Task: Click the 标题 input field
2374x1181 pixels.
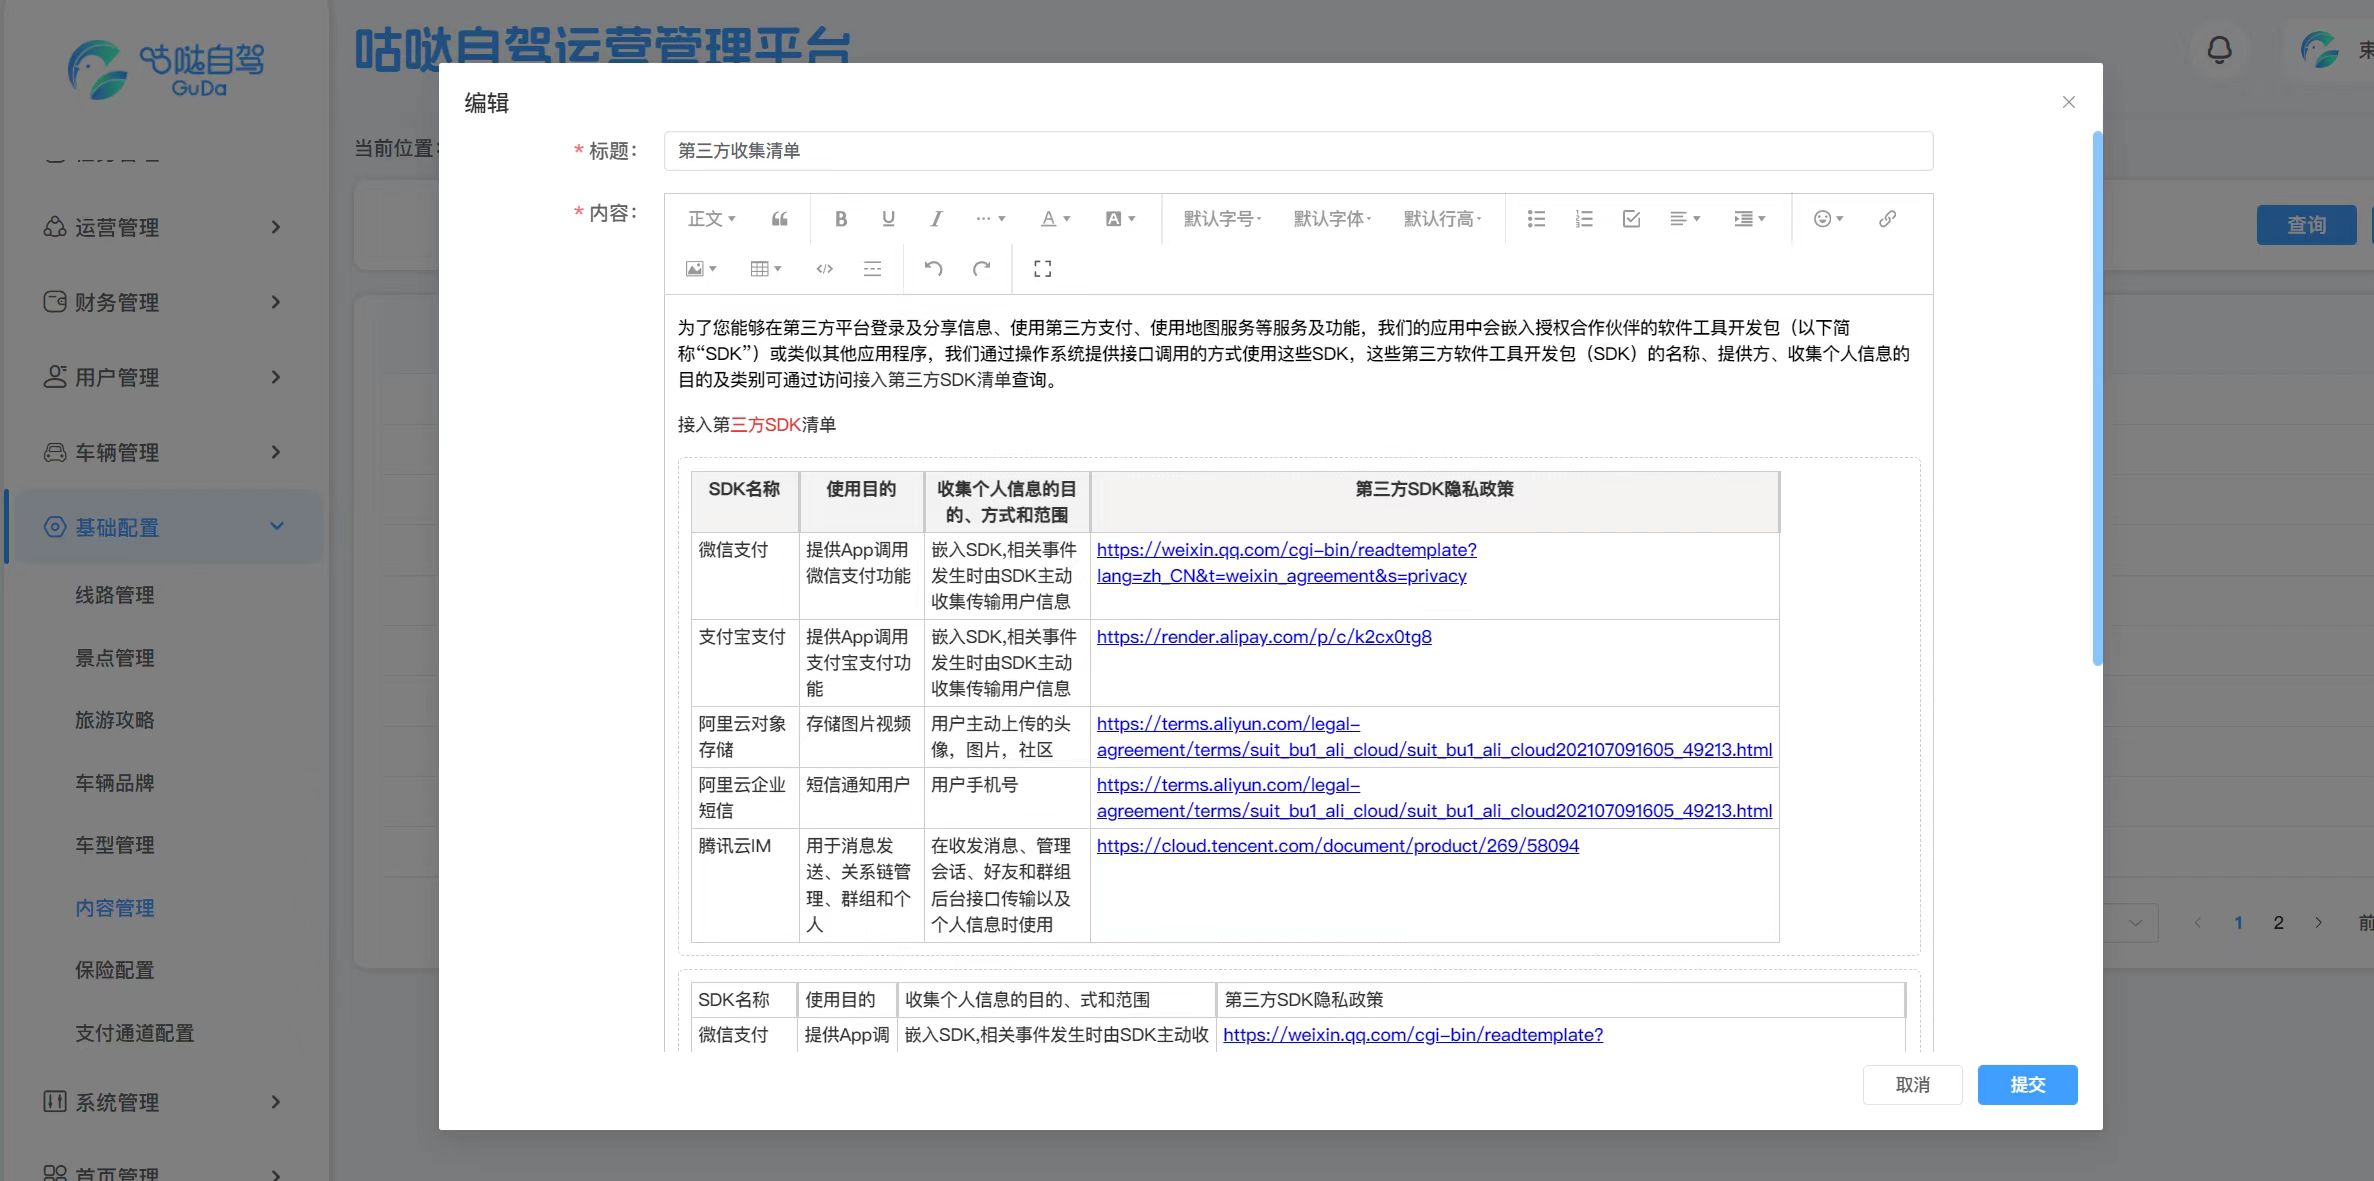Action: tap(1298, 151)
